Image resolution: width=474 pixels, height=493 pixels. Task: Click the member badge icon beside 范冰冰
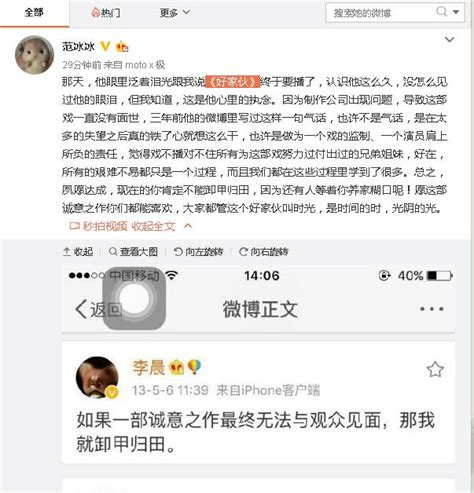pos(122,47)
